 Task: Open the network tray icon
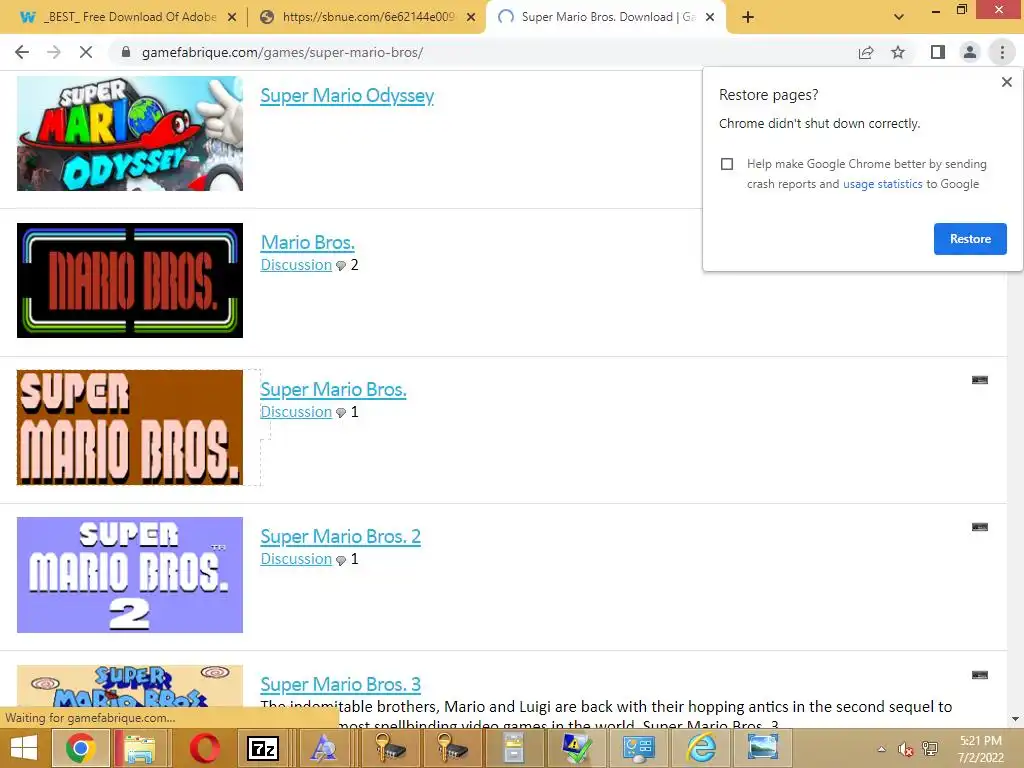coord(930,749)
